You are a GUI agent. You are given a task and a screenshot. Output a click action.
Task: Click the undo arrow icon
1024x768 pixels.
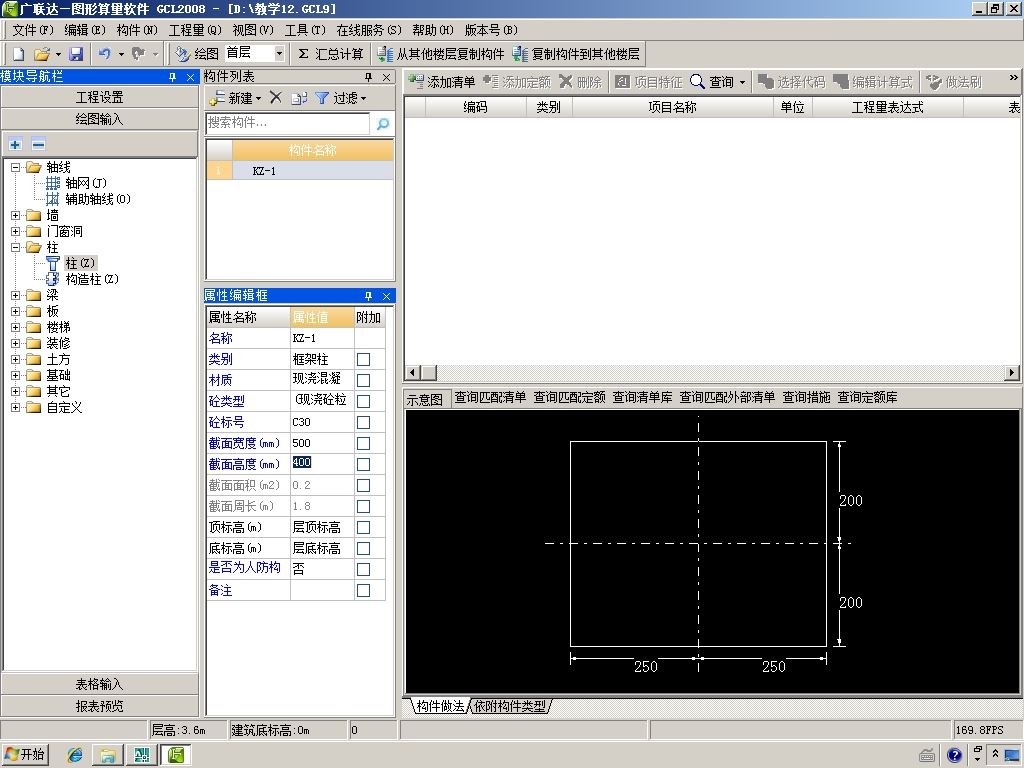click(x=105, y=54)
